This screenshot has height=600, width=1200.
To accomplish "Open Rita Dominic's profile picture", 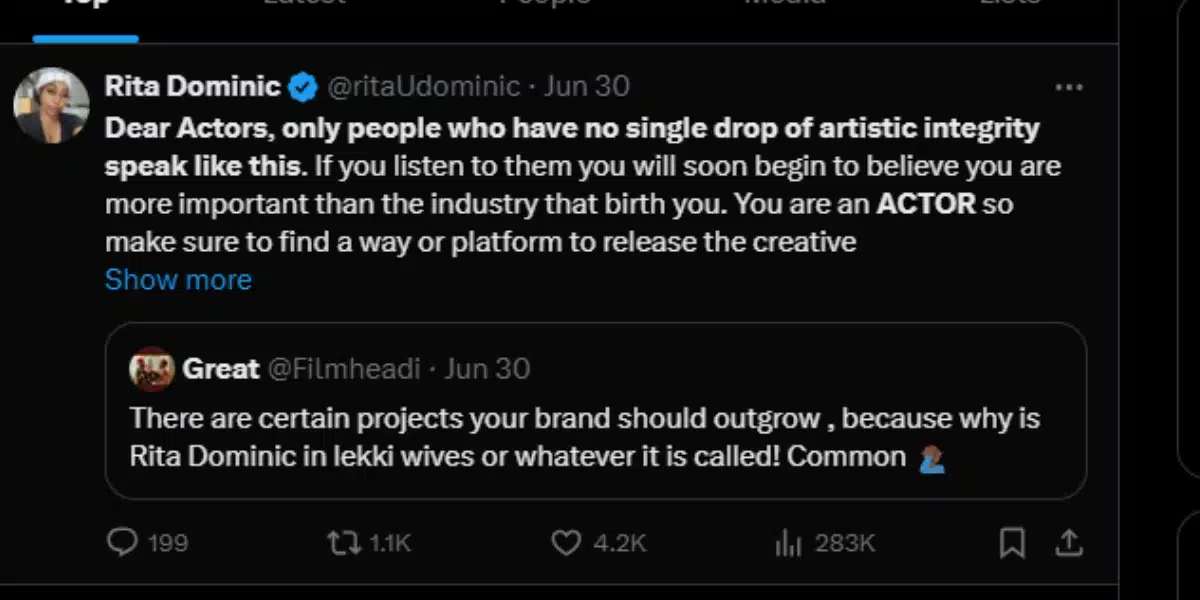I will pyautogui.click(x=51, y=105).
